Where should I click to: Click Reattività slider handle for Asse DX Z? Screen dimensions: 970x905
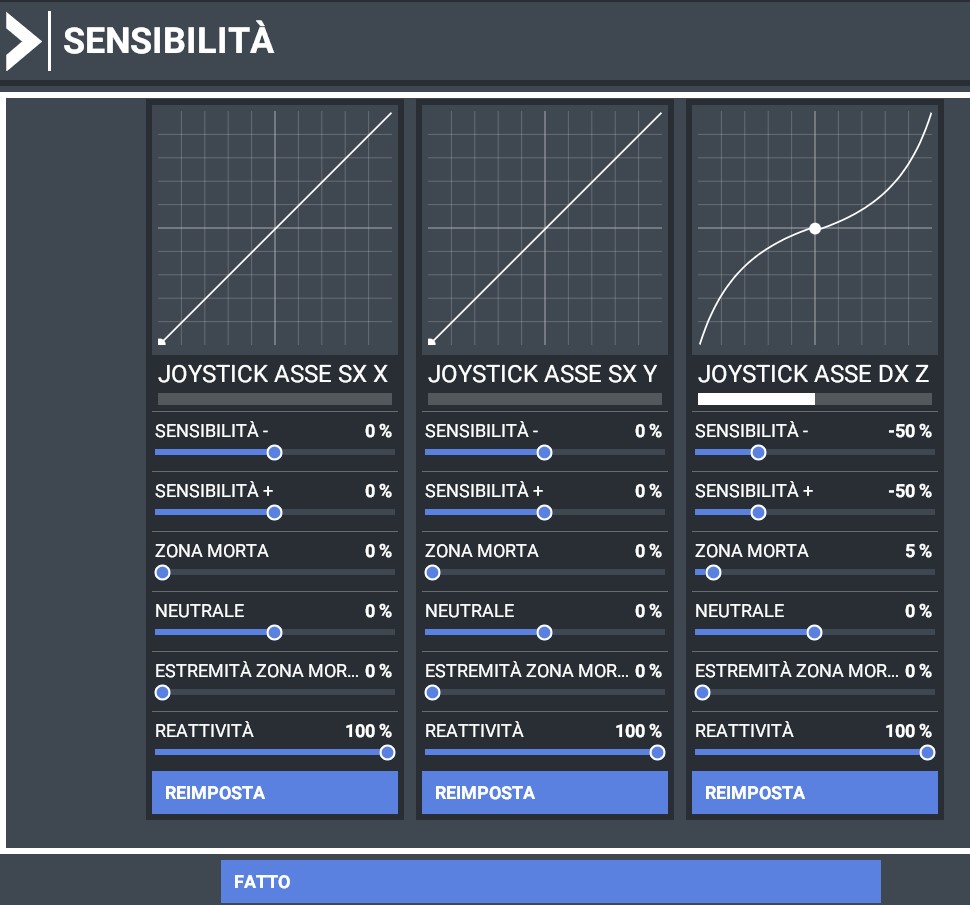(927, 753)
